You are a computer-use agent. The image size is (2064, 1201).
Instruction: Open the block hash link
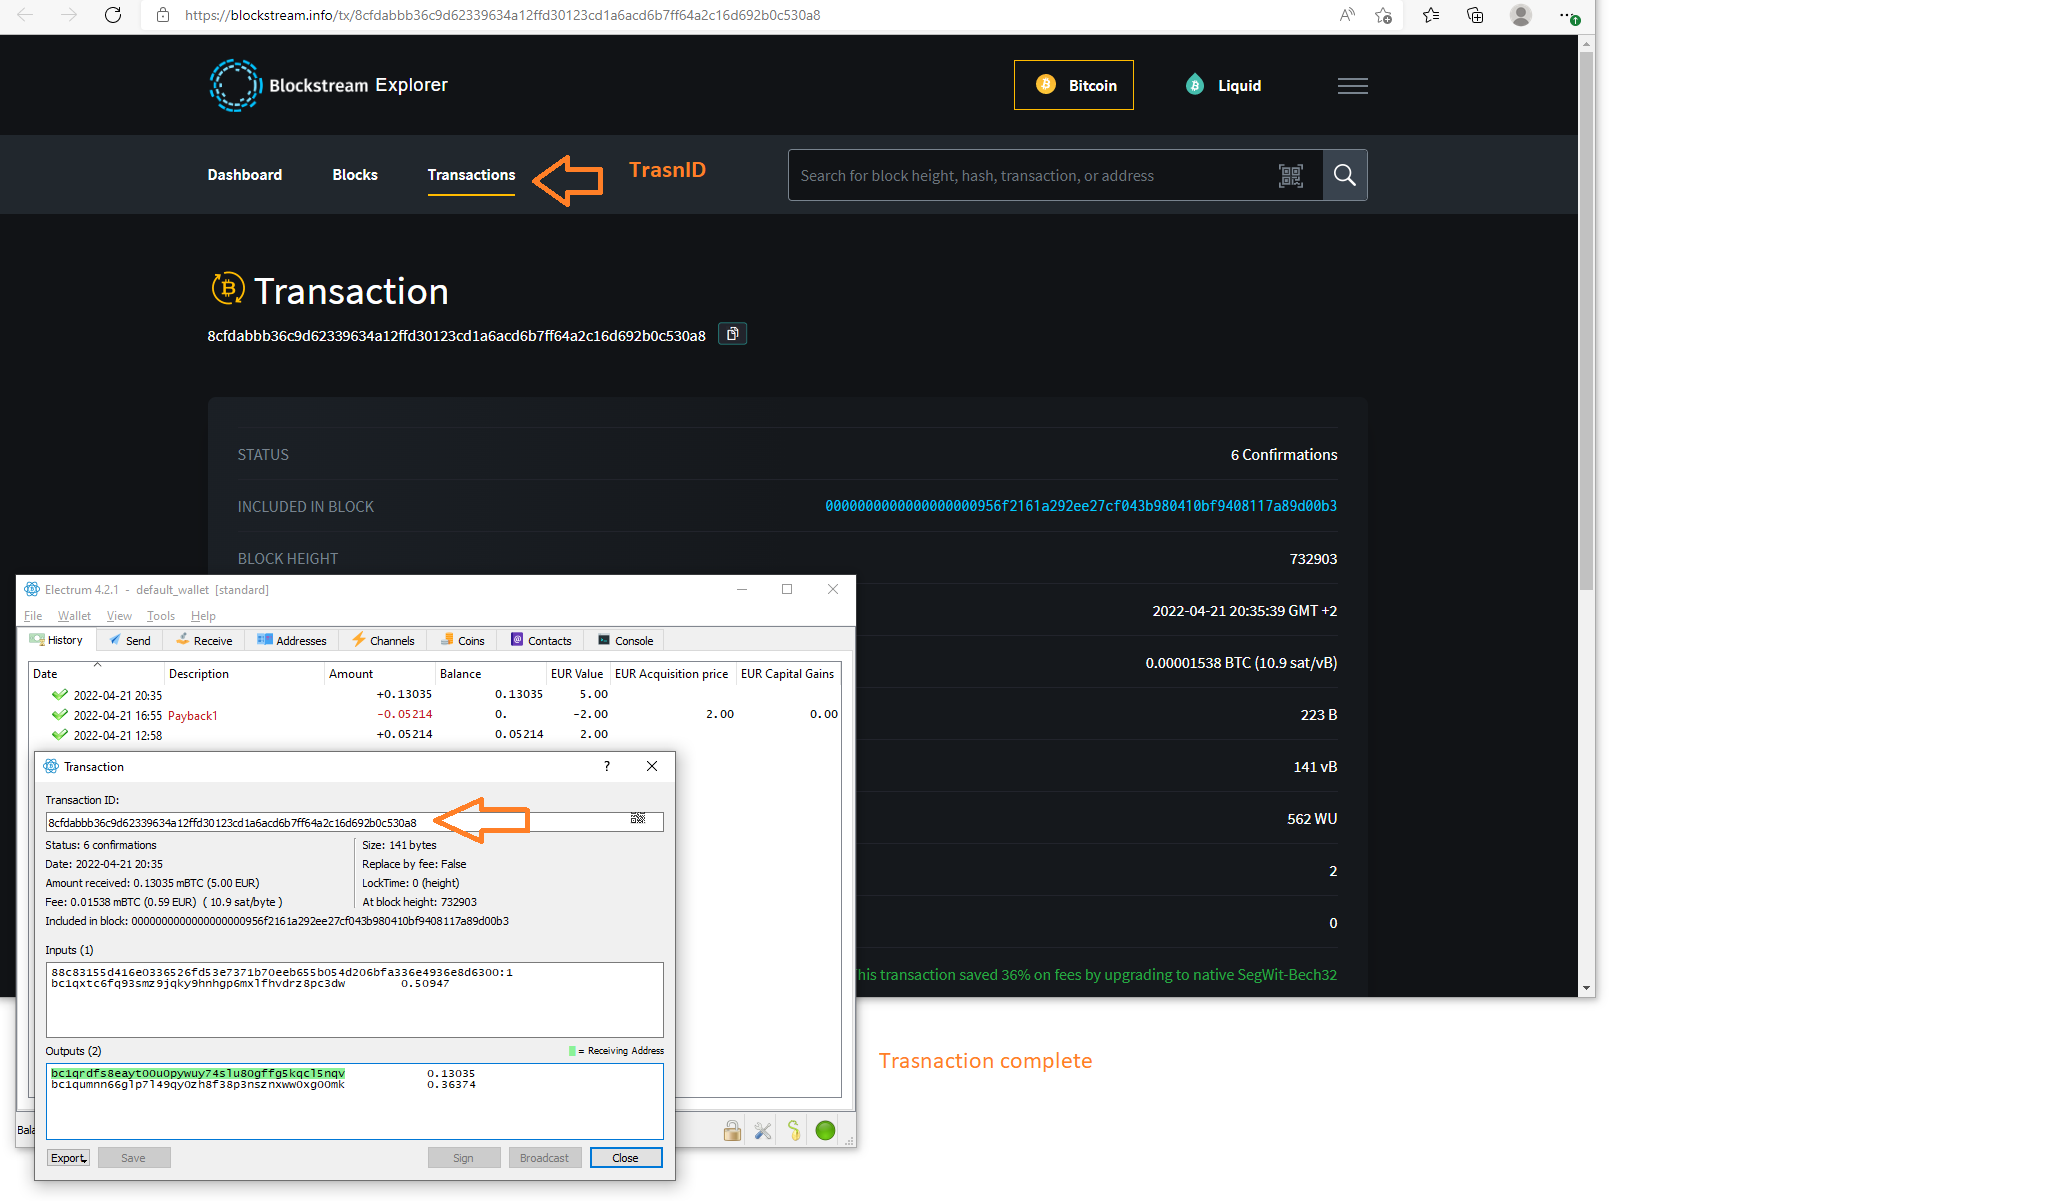click(x=1080, y=507)
